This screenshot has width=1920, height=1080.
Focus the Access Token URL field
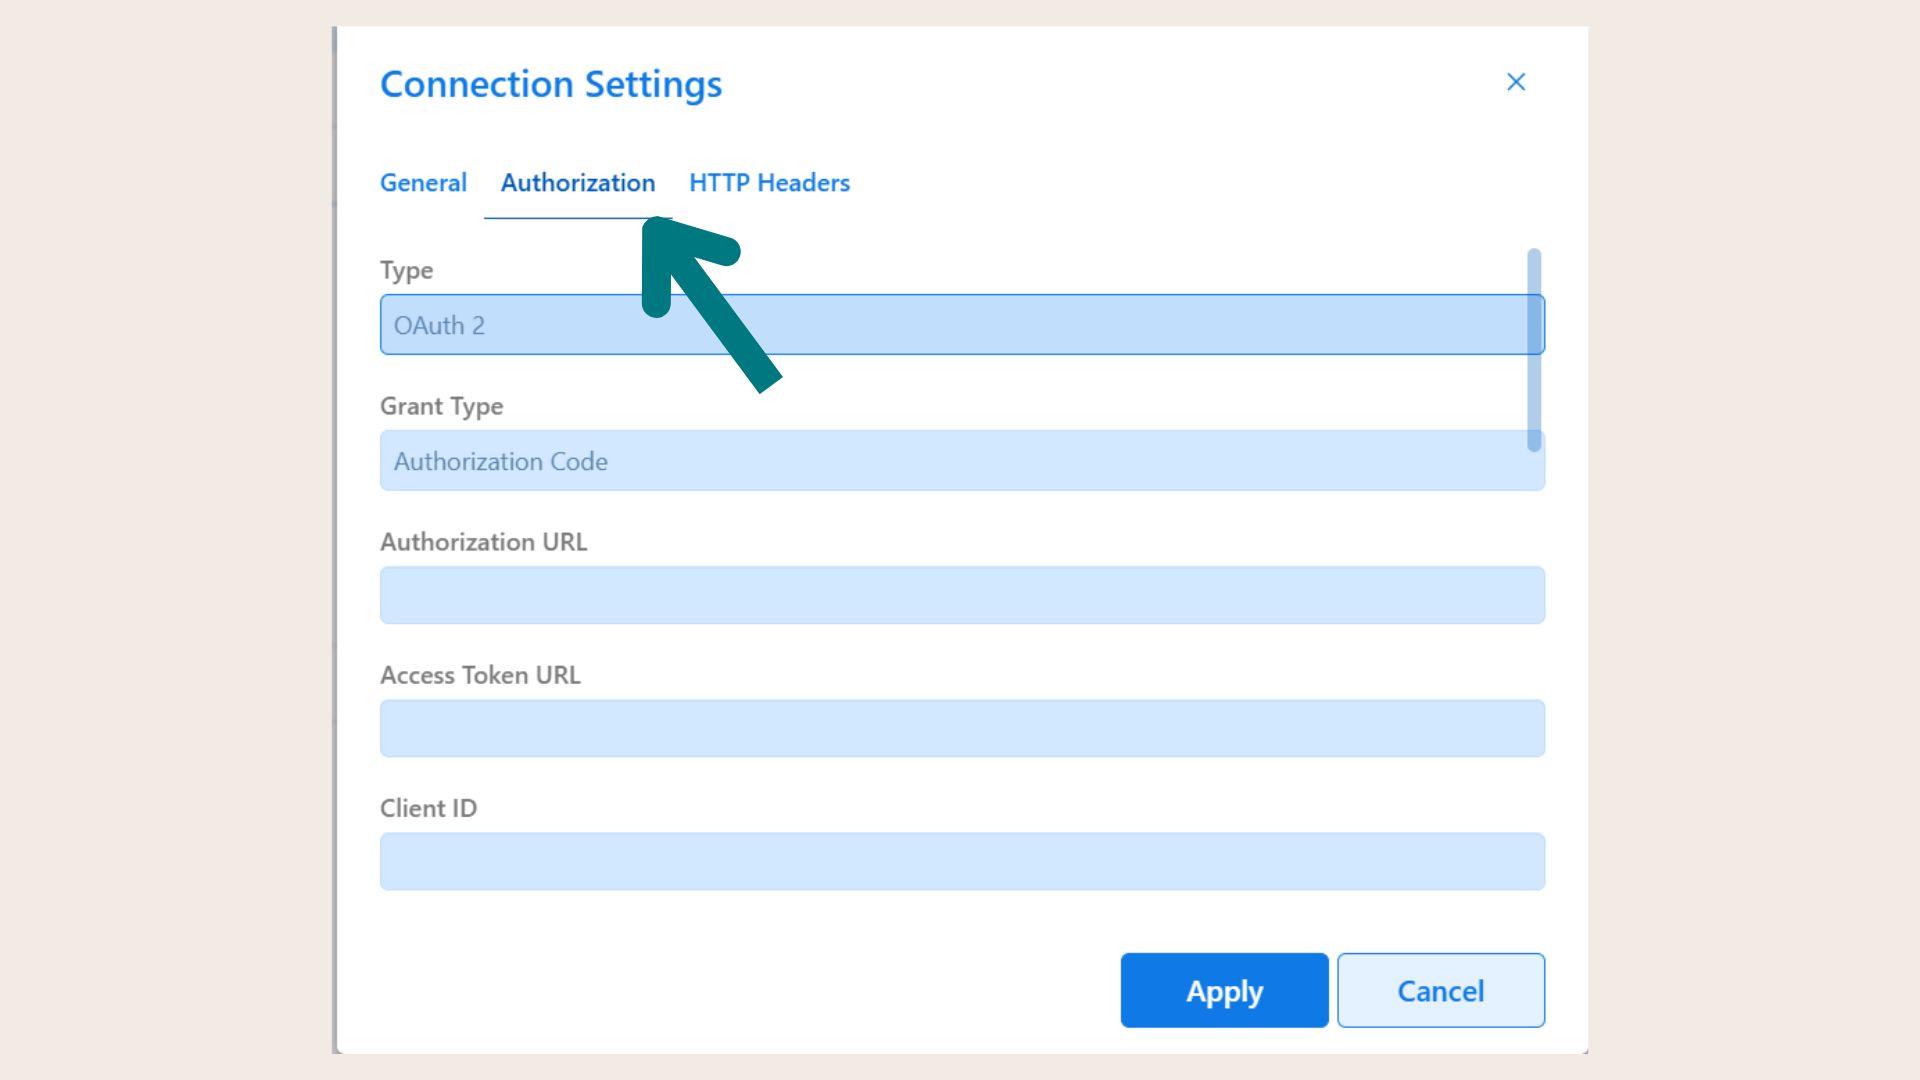pos(960,729)
